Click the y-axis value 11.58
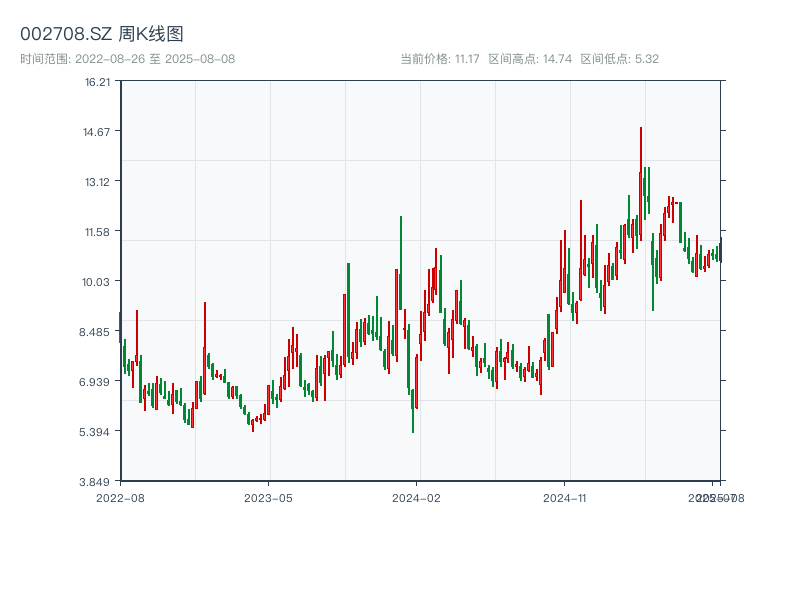The image size is (800, 600). pos(97,232)
